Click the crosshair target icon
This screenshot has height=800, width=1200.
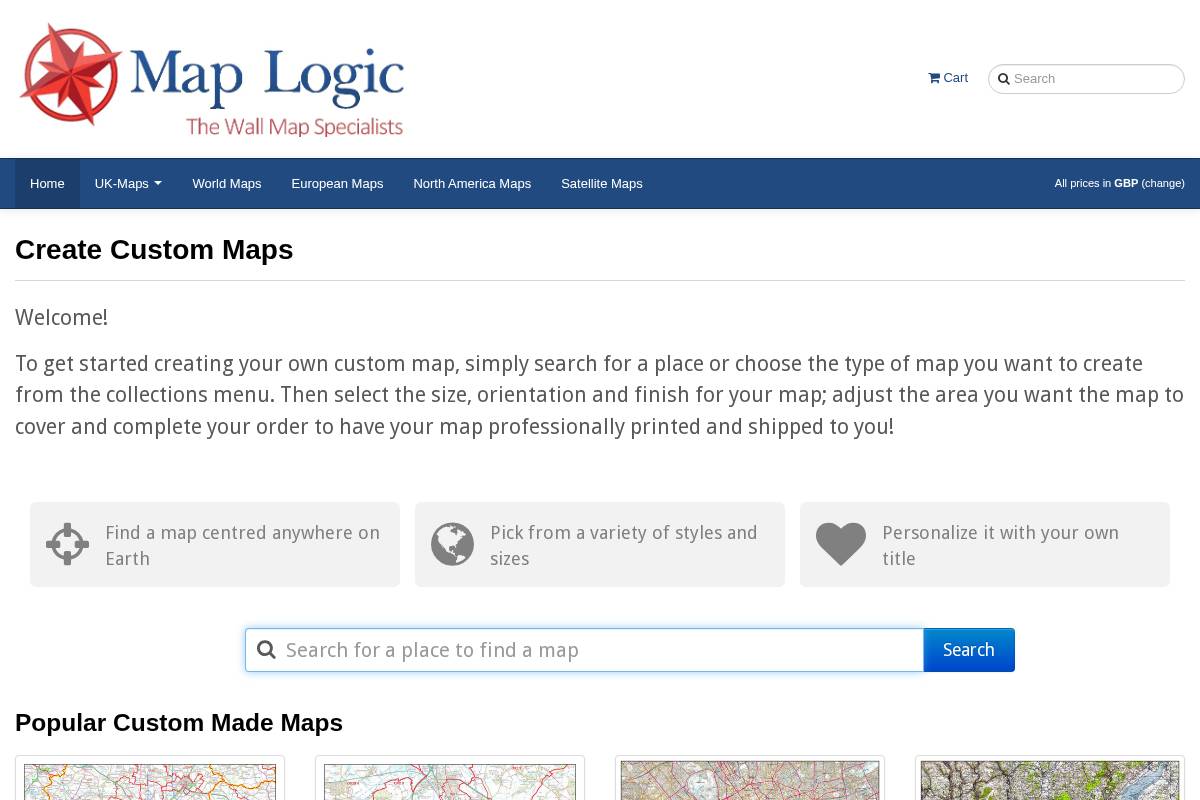click(x=68, y=544)
